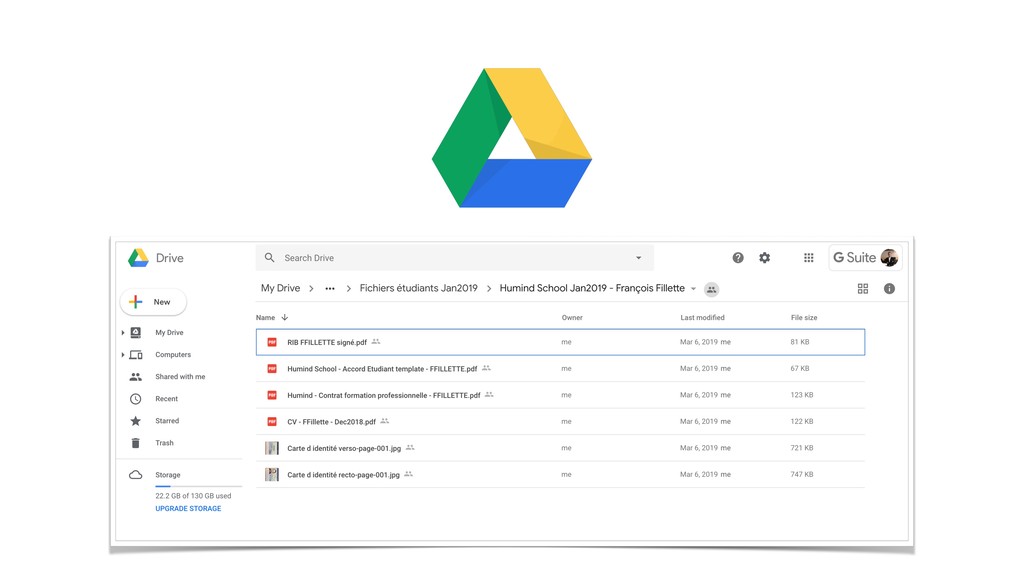The height and width of the screenshot is (576, 1024).
Task: Go to My Drive breadcrumb
Action: click(x=280, y=288)
